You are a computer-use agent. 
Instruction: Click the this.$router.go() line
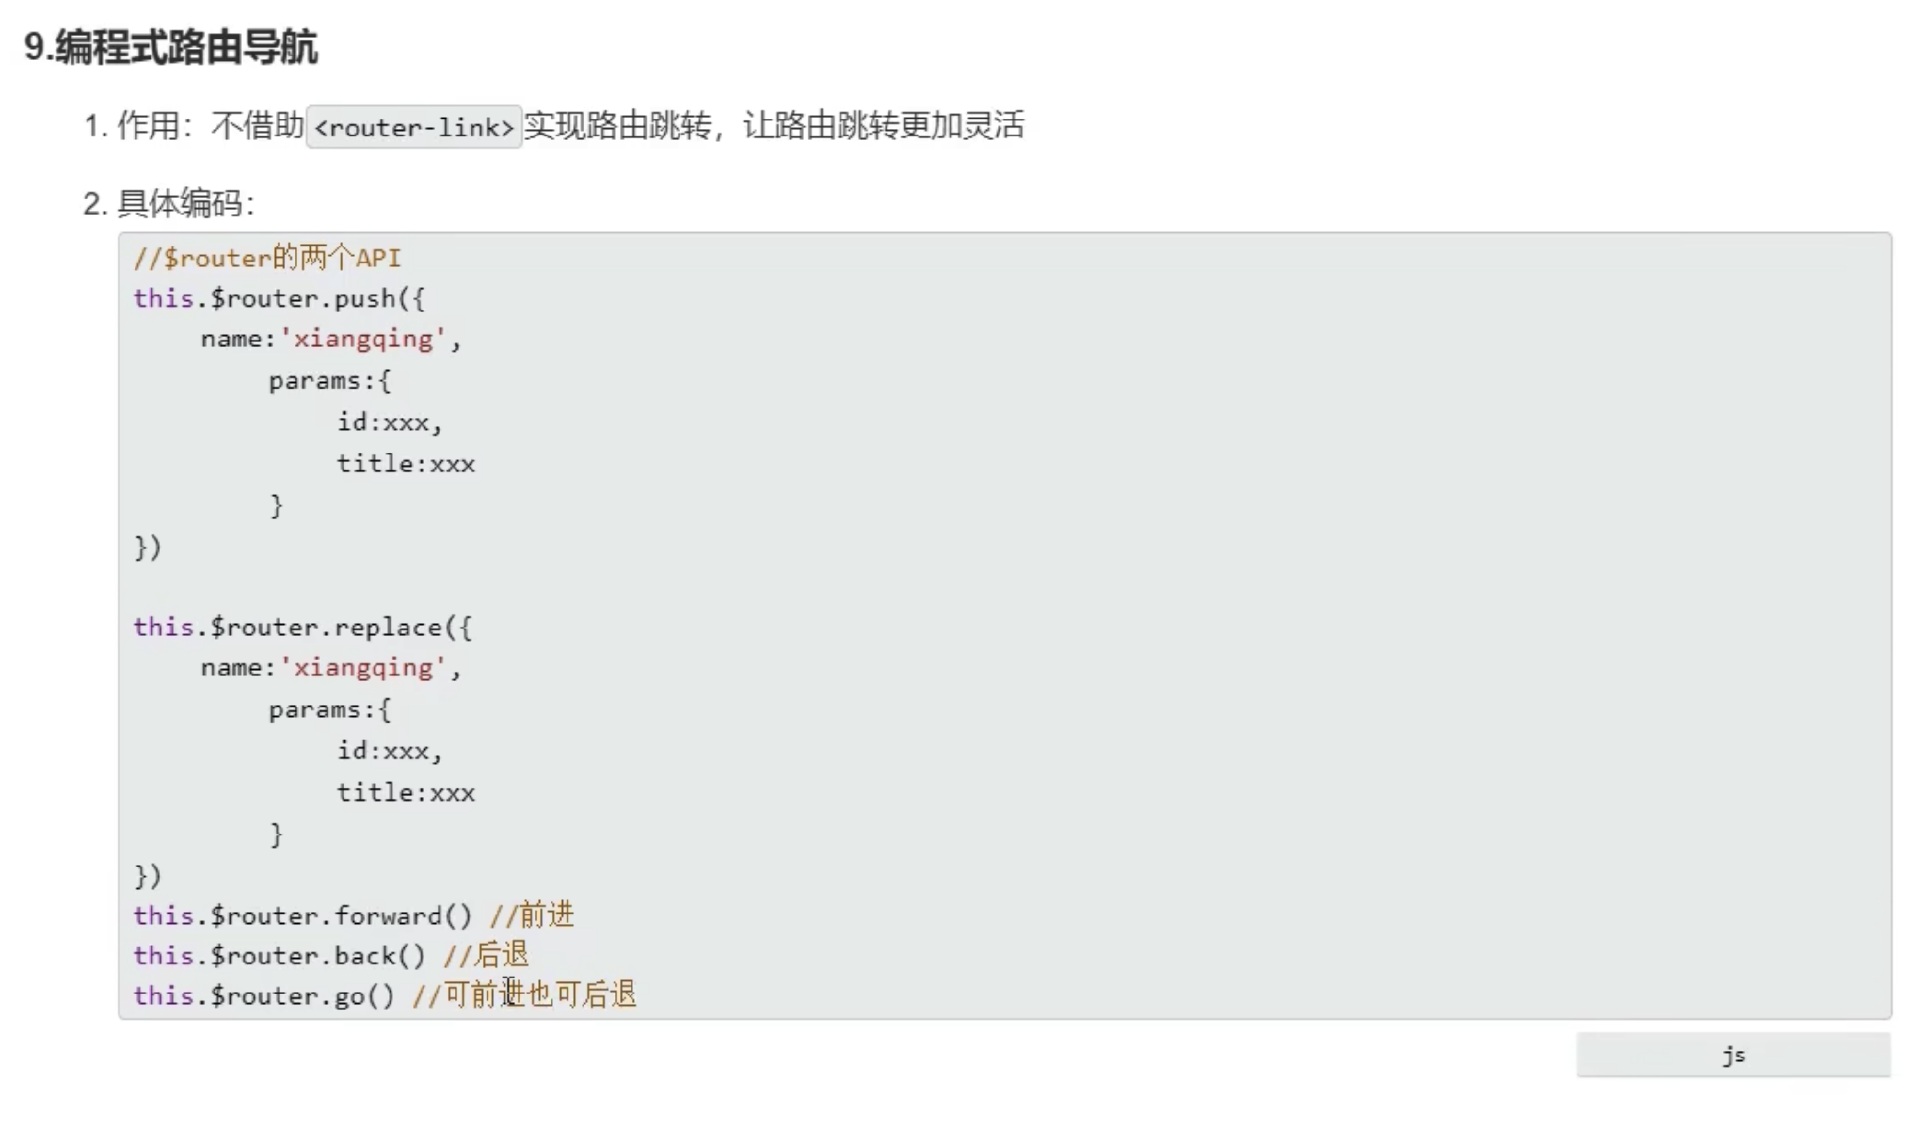(x=264, y=996)
